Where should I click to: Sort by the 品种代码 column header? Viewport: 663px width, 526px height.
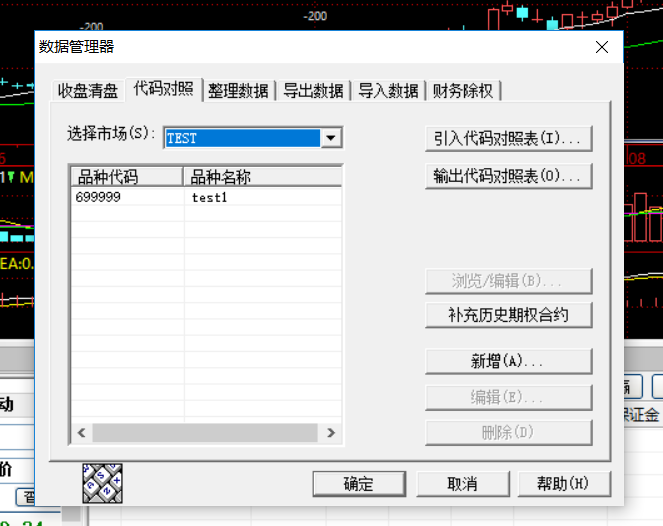tap(127, 177)
